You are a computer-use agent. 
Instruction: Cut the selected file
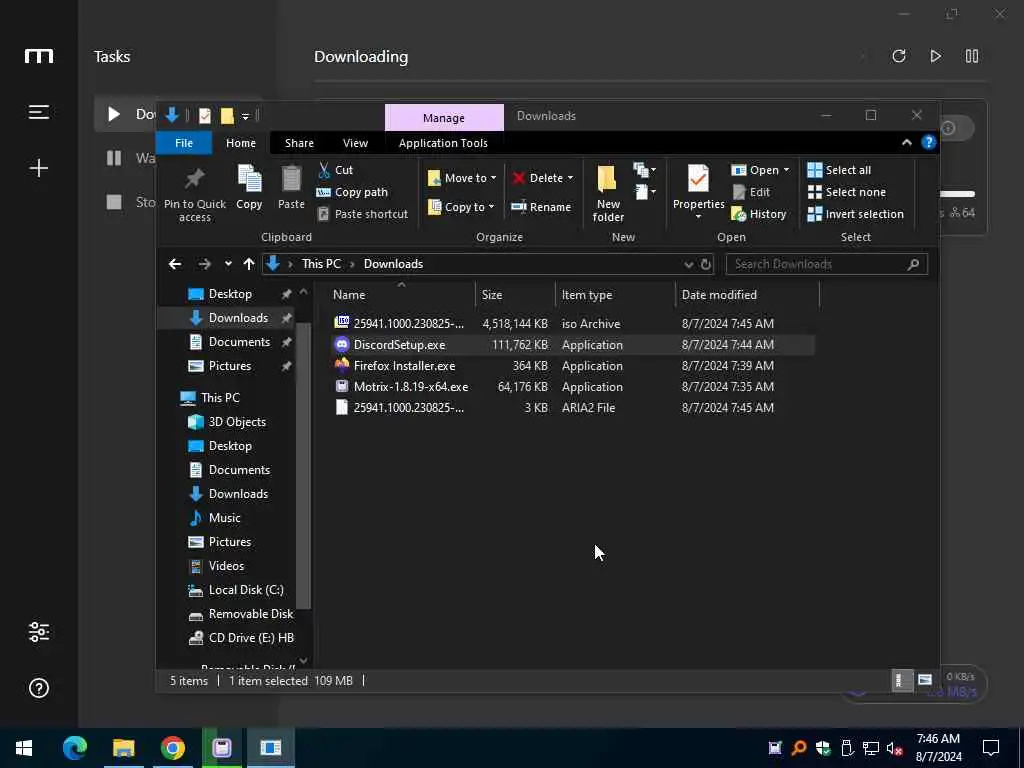(x=335, y=170)
